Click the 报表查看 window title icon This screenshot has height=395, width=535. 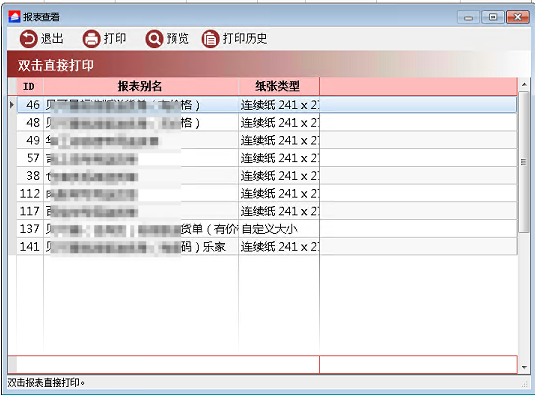click(x=15, y=17)
